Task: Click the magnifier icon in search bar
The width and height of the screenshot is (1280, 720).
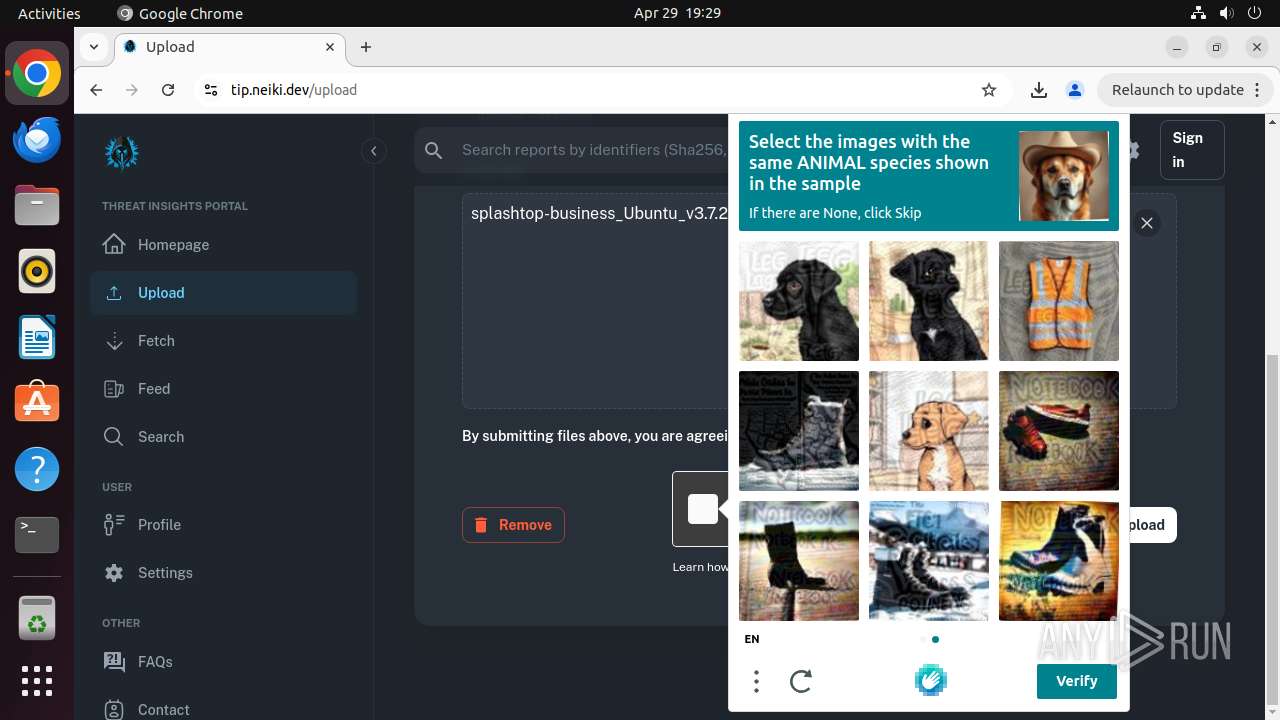Action: pyautogui.click(x=433, y=150)
